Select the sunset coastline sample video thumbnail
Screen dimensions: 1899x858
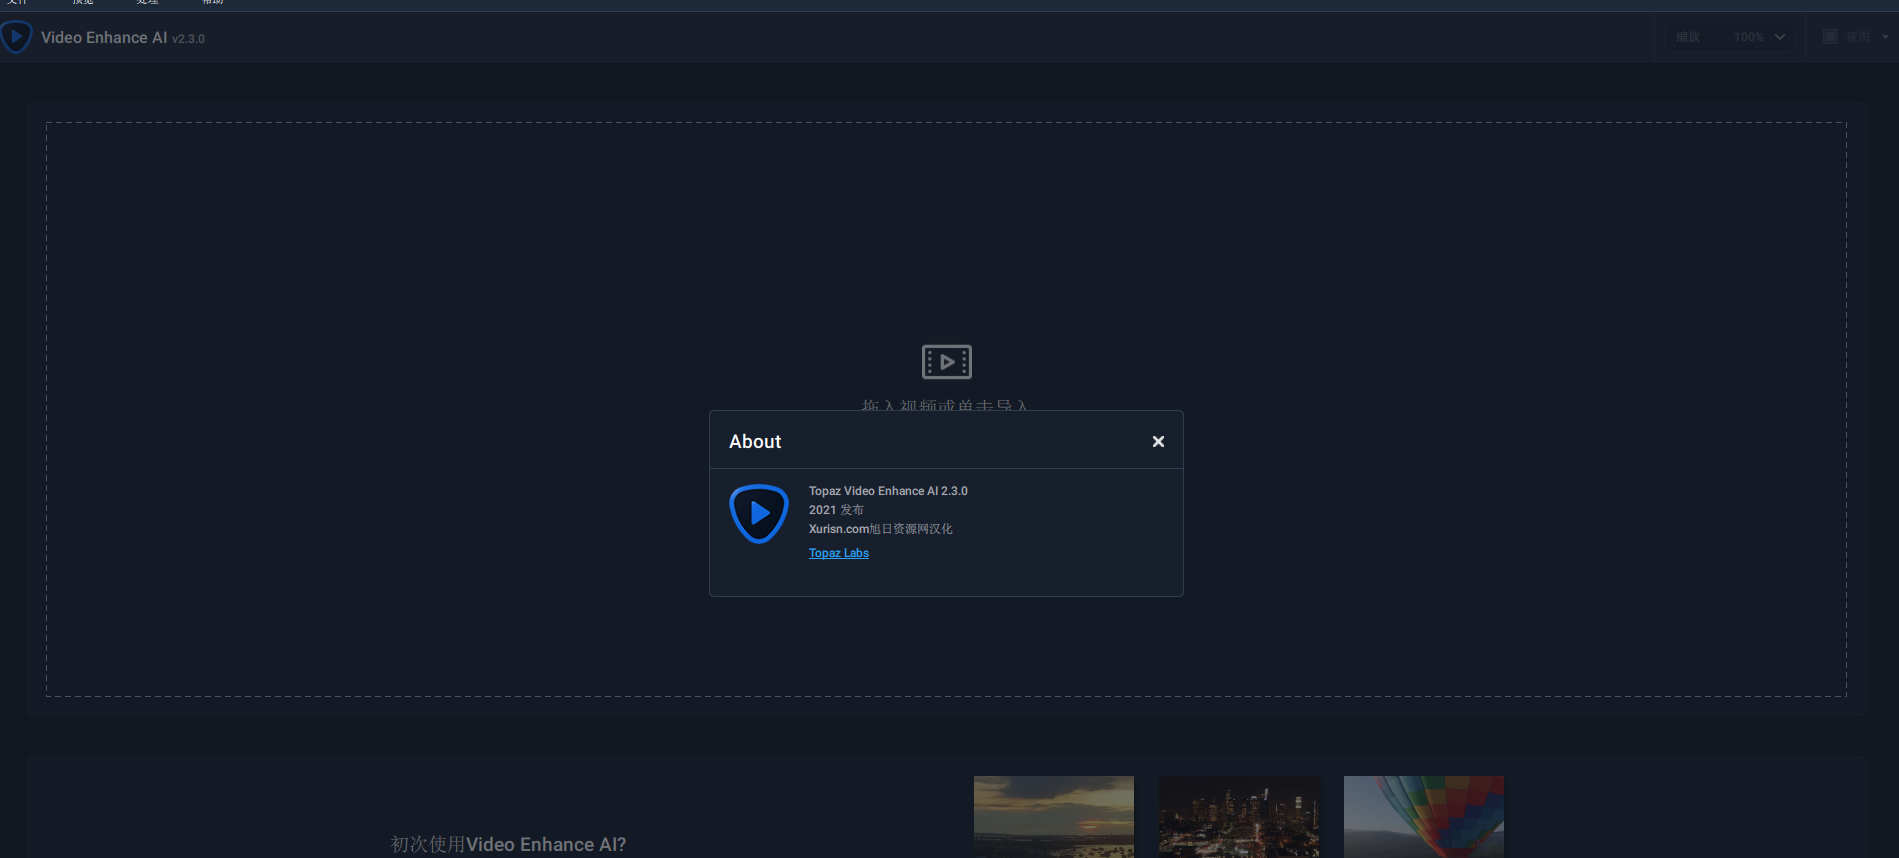[x=1054, y=817]
